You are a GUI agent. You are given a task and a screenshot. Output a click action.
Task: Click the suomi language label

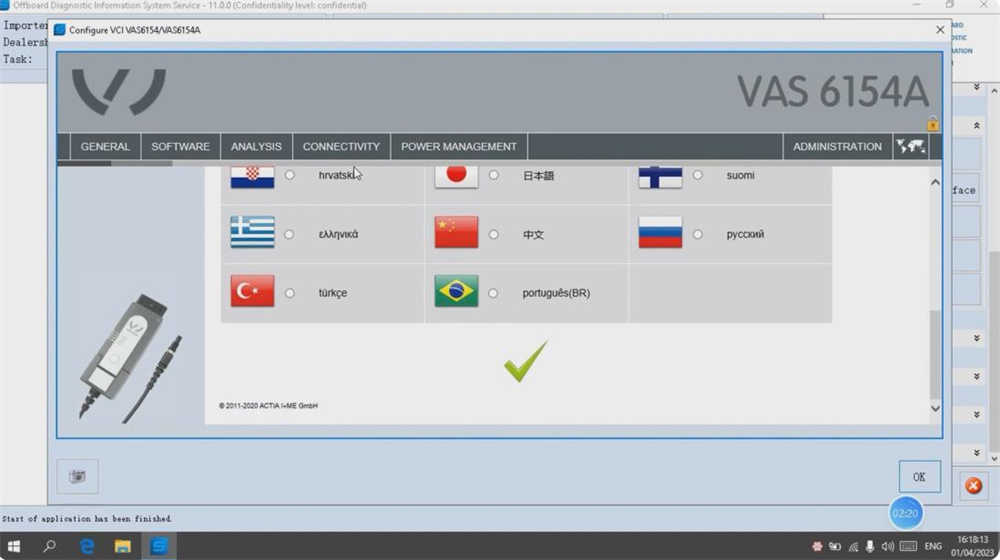pos(740,175)
